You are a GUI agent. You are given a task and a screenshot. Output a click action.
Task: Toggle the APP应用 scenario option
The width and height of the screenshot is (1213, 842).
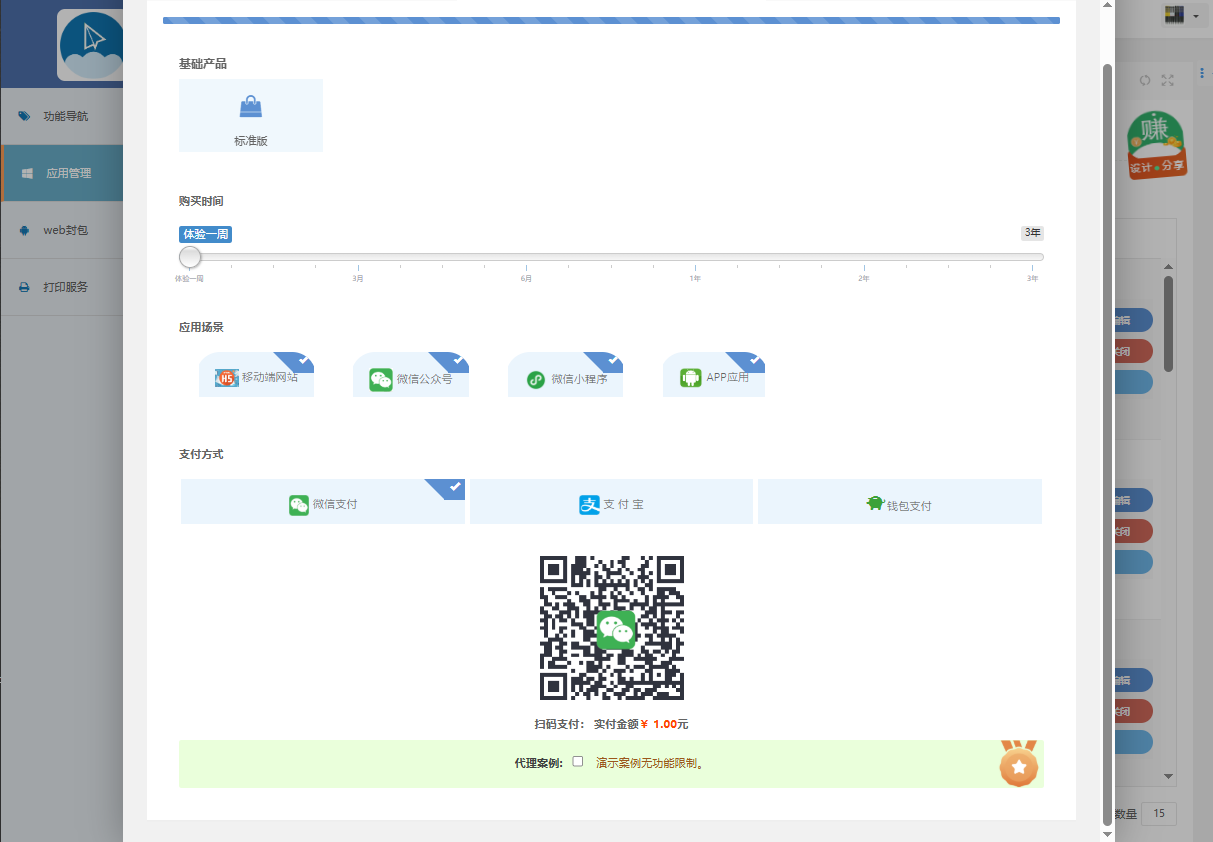tap(714, 377)
